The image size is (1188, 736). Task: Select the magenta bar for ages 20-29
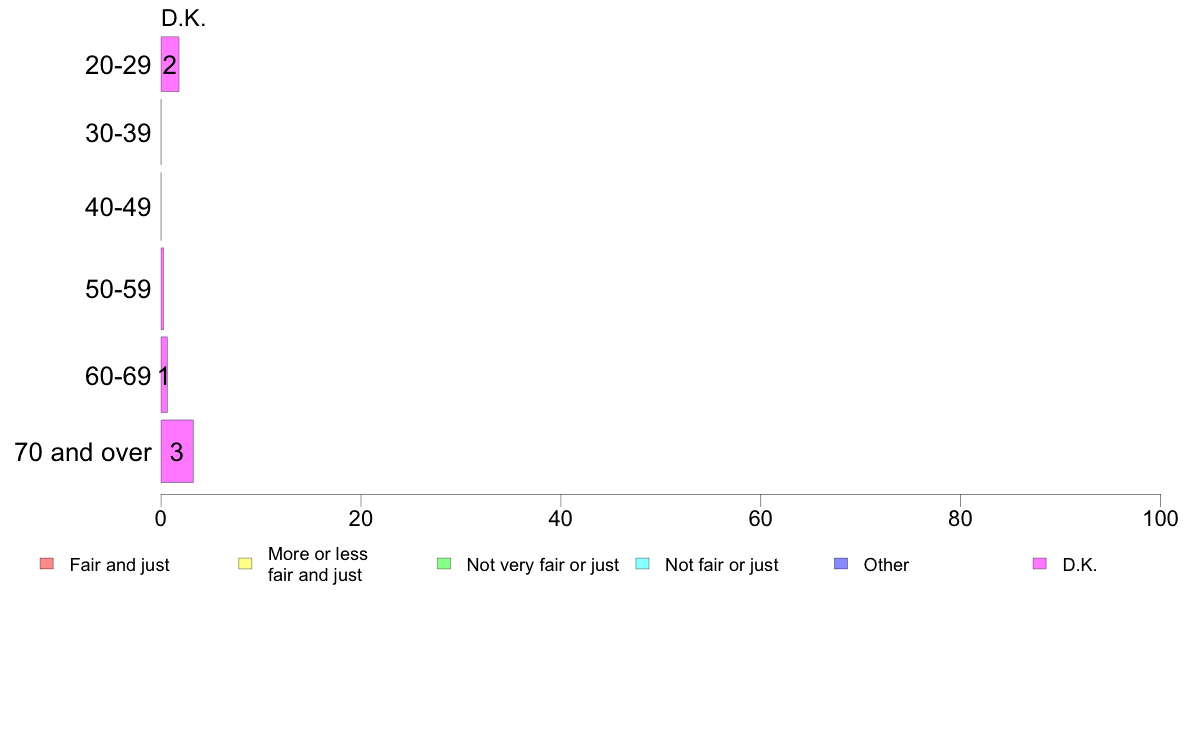[170, 65]
